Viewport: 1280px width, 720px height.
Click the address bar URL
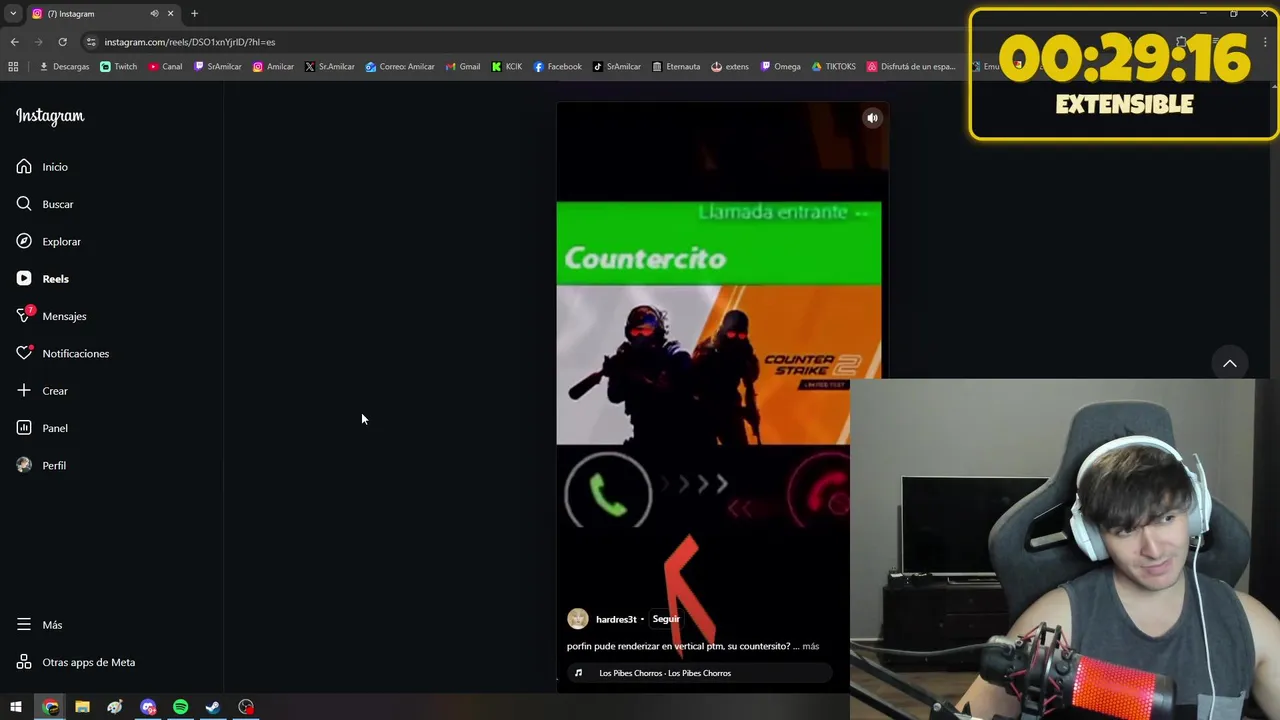click(190, 42)
